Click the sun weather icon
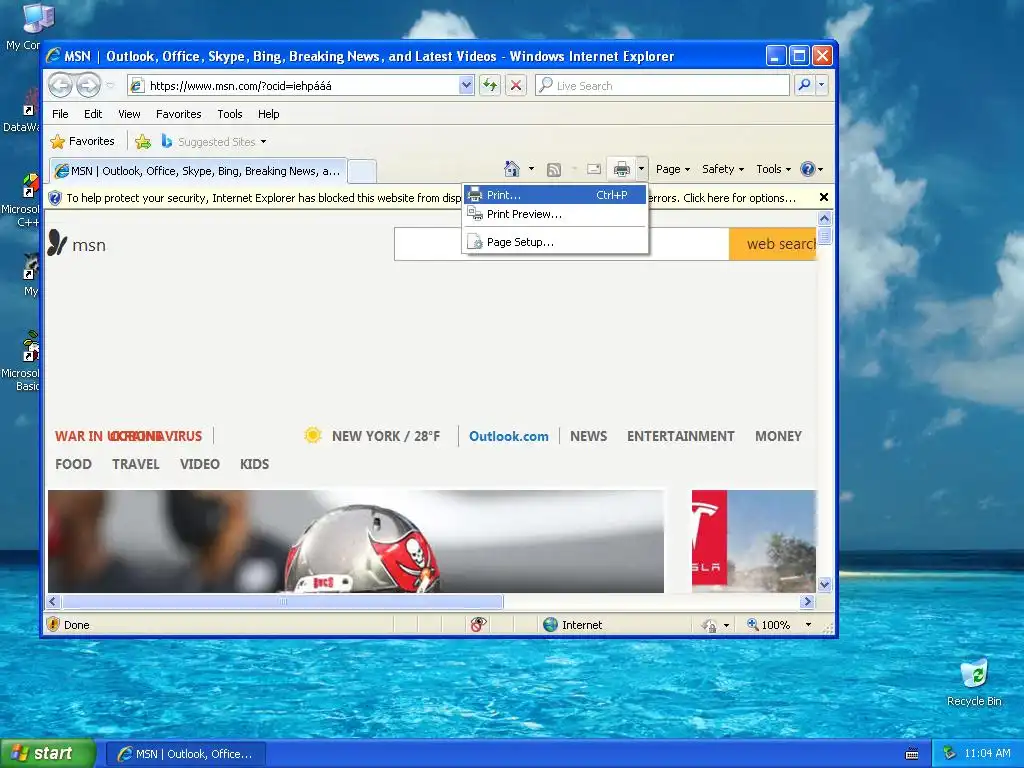The height and width of the screenshot is (768, 1024). pos(313,435)
